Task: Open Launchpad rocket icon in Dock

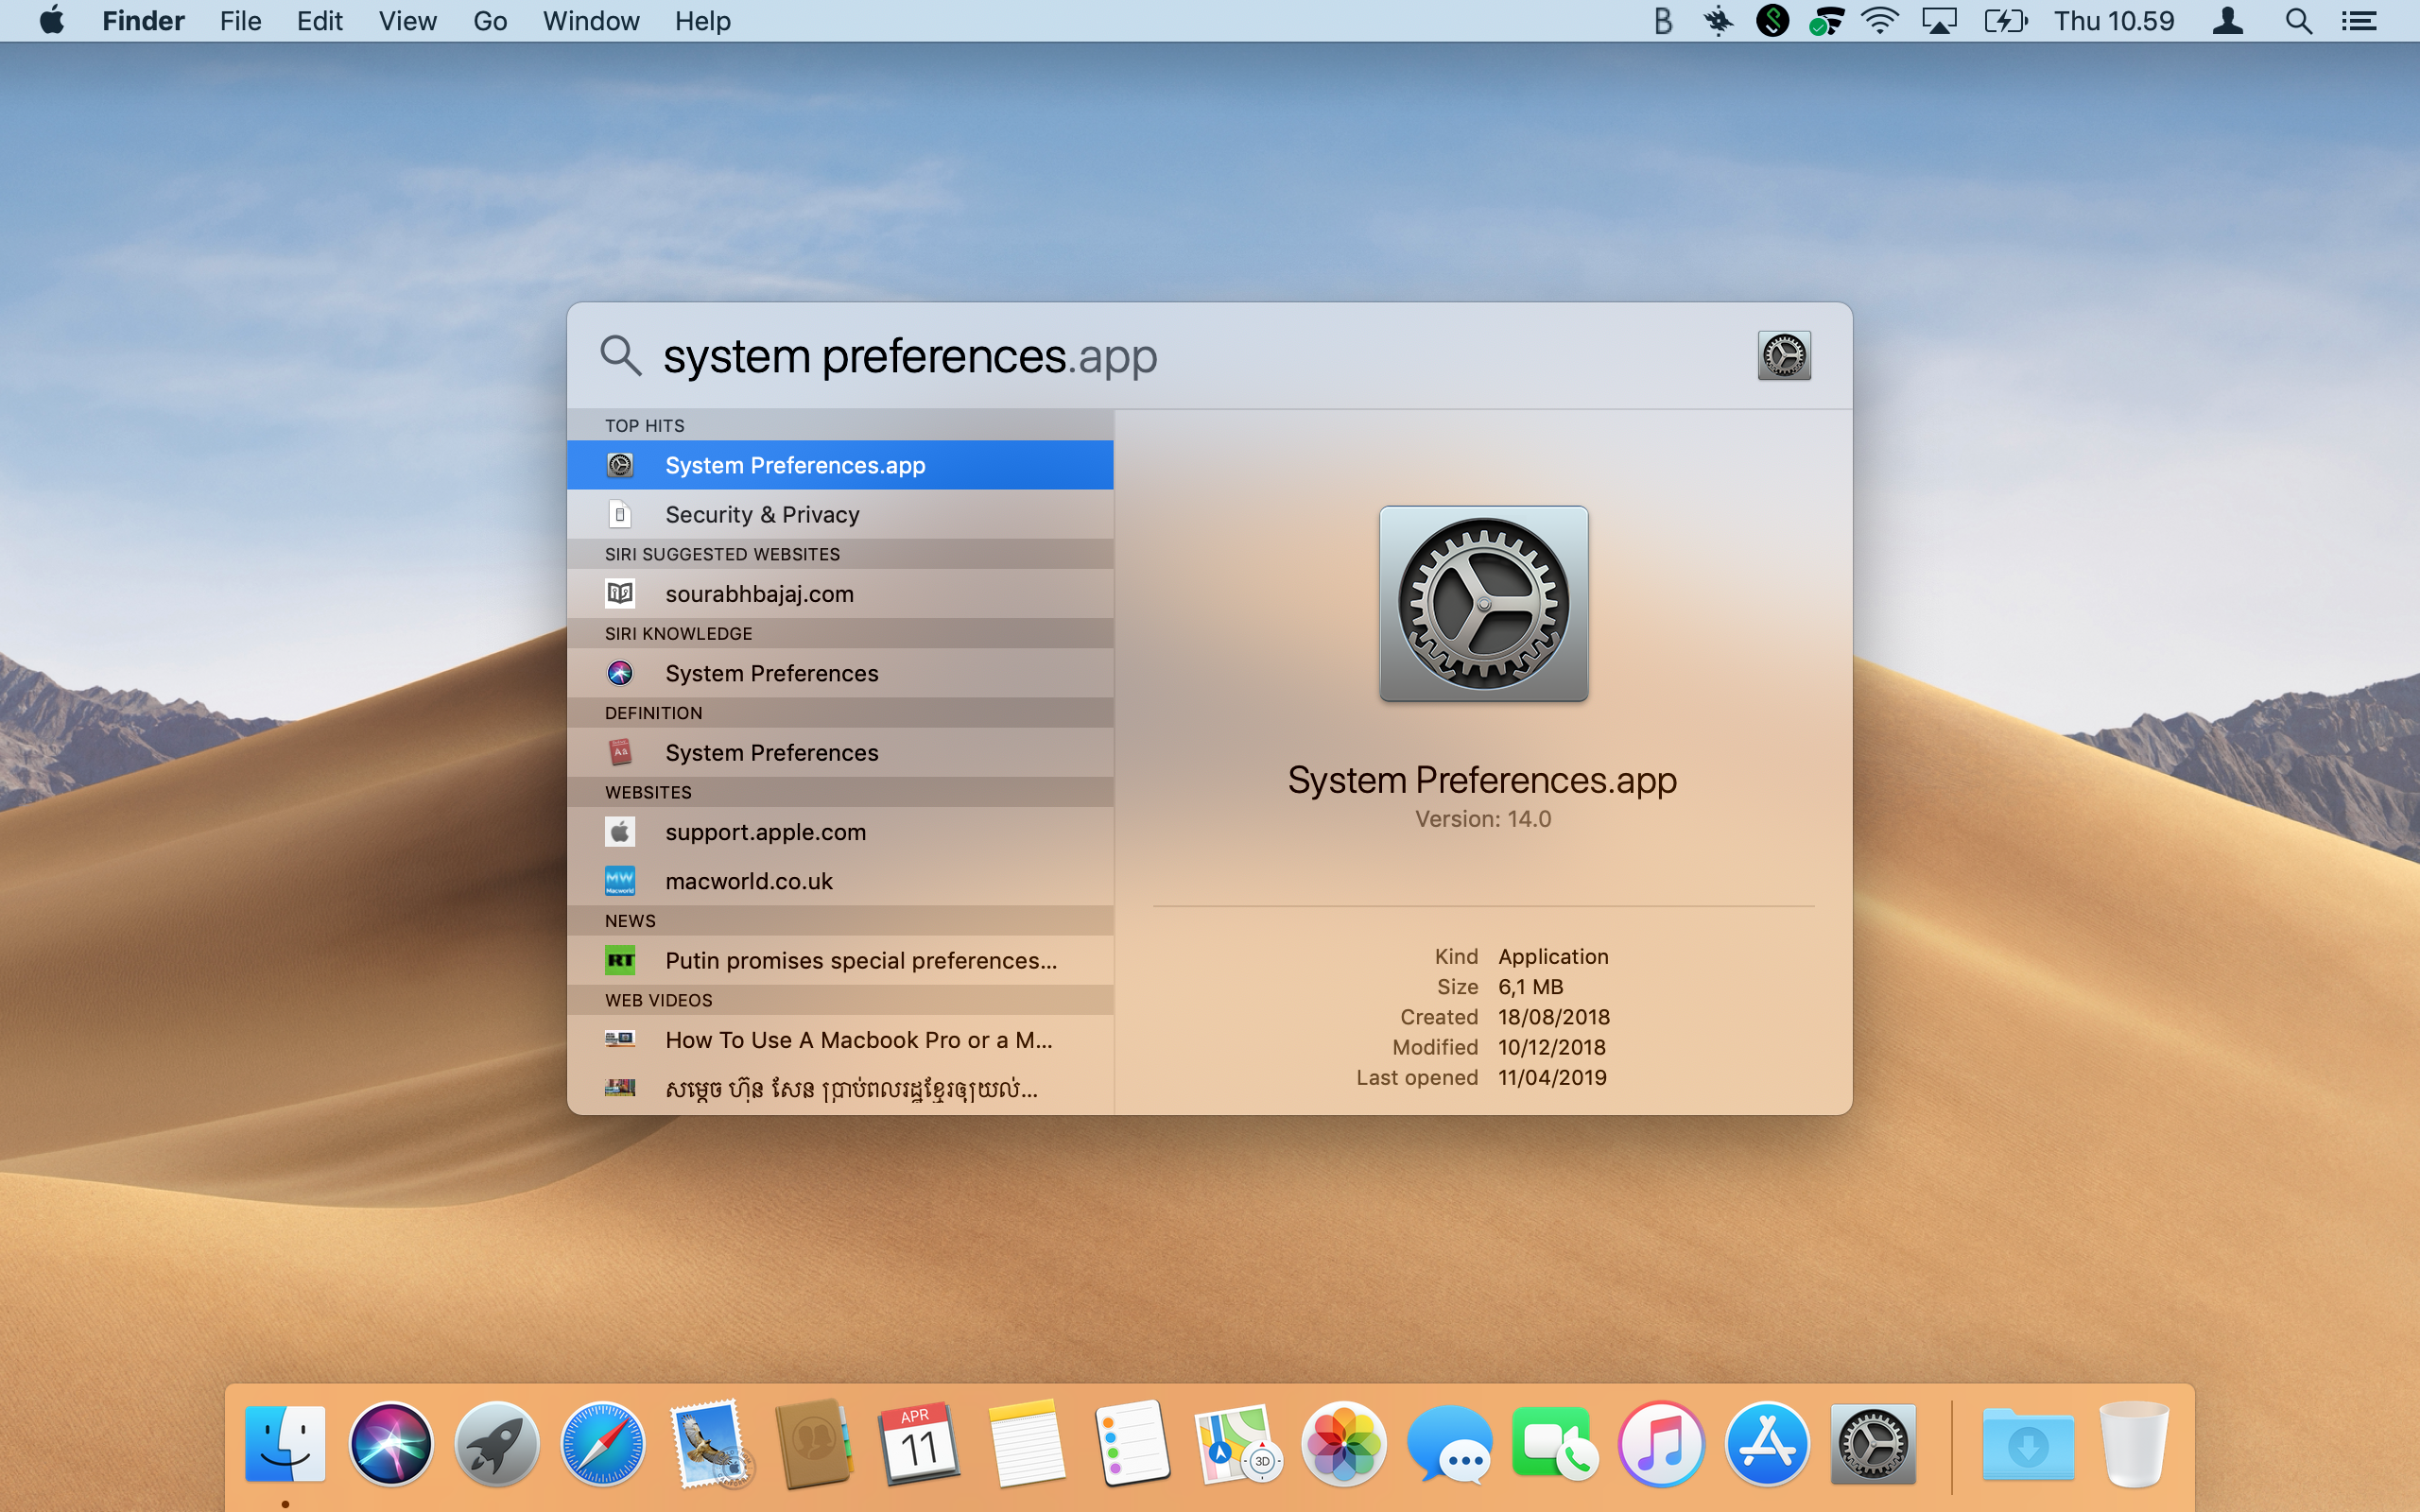Action: coord(497,1444)
